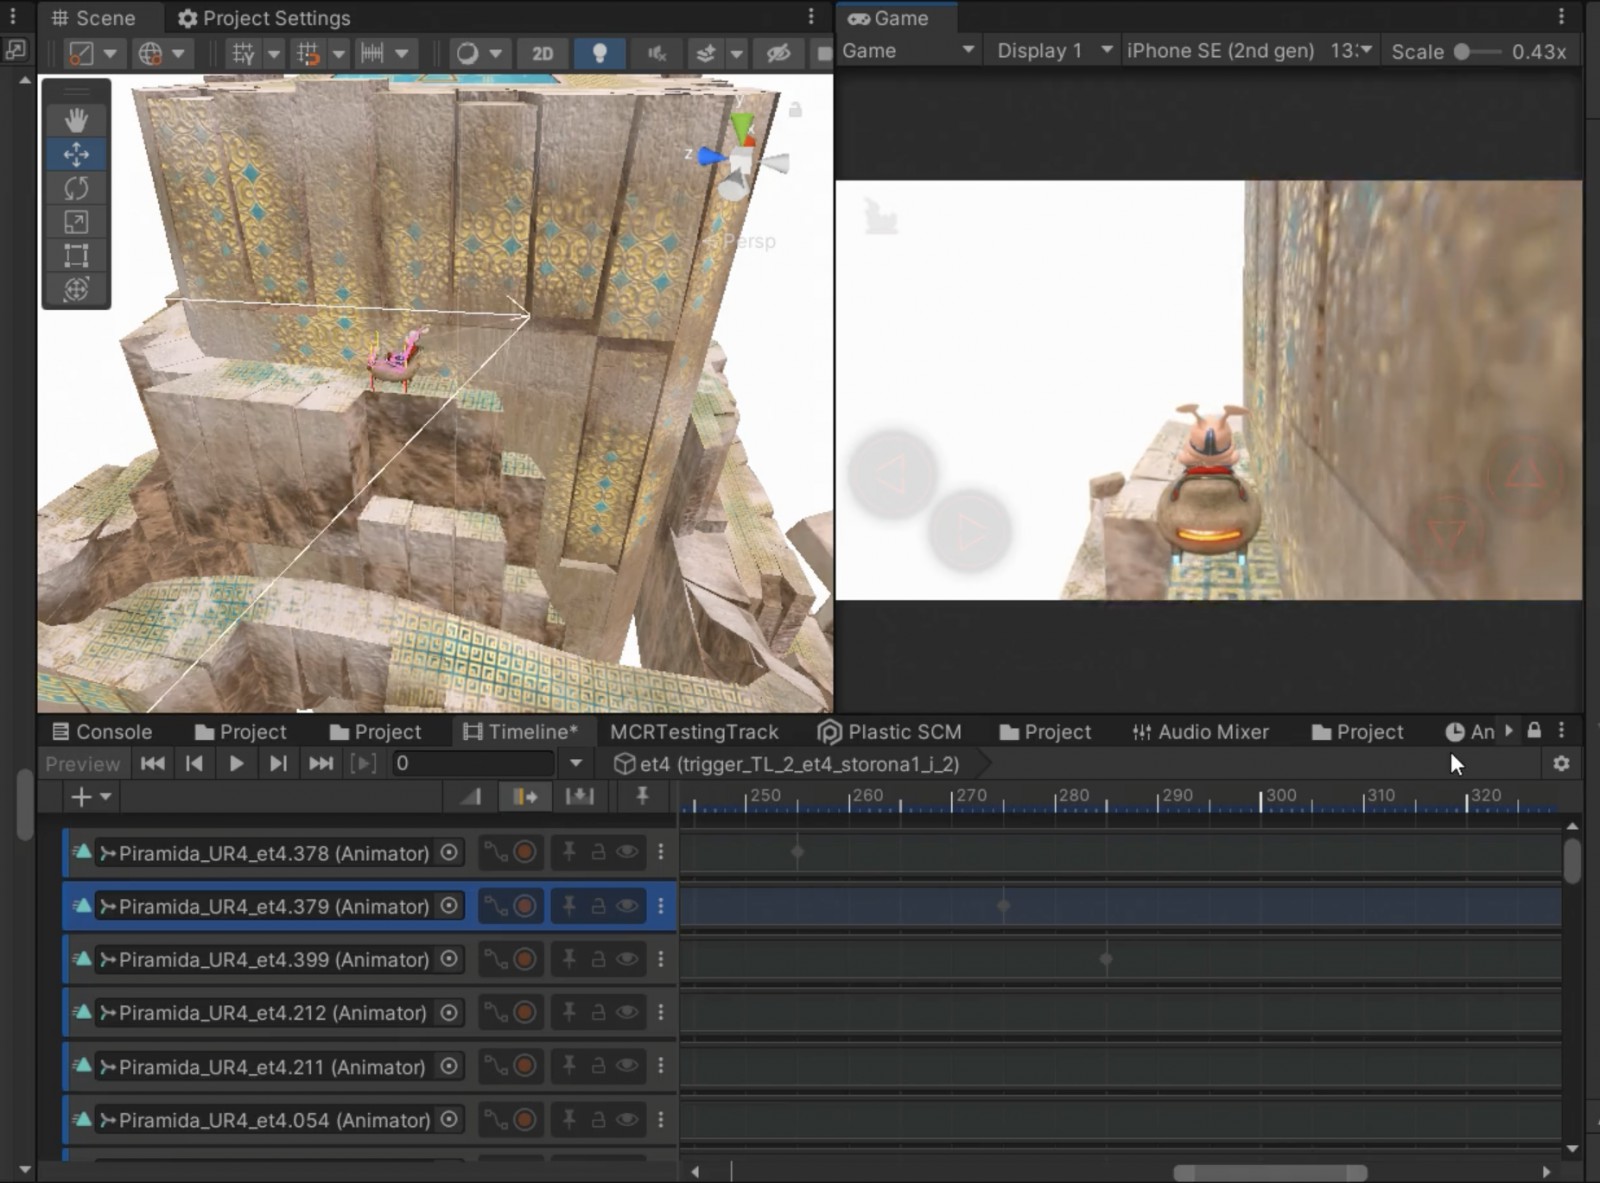Open the Display 1 dropdown
This screenshot has width=1600, height=1183.
click(x=1055, y=51)
